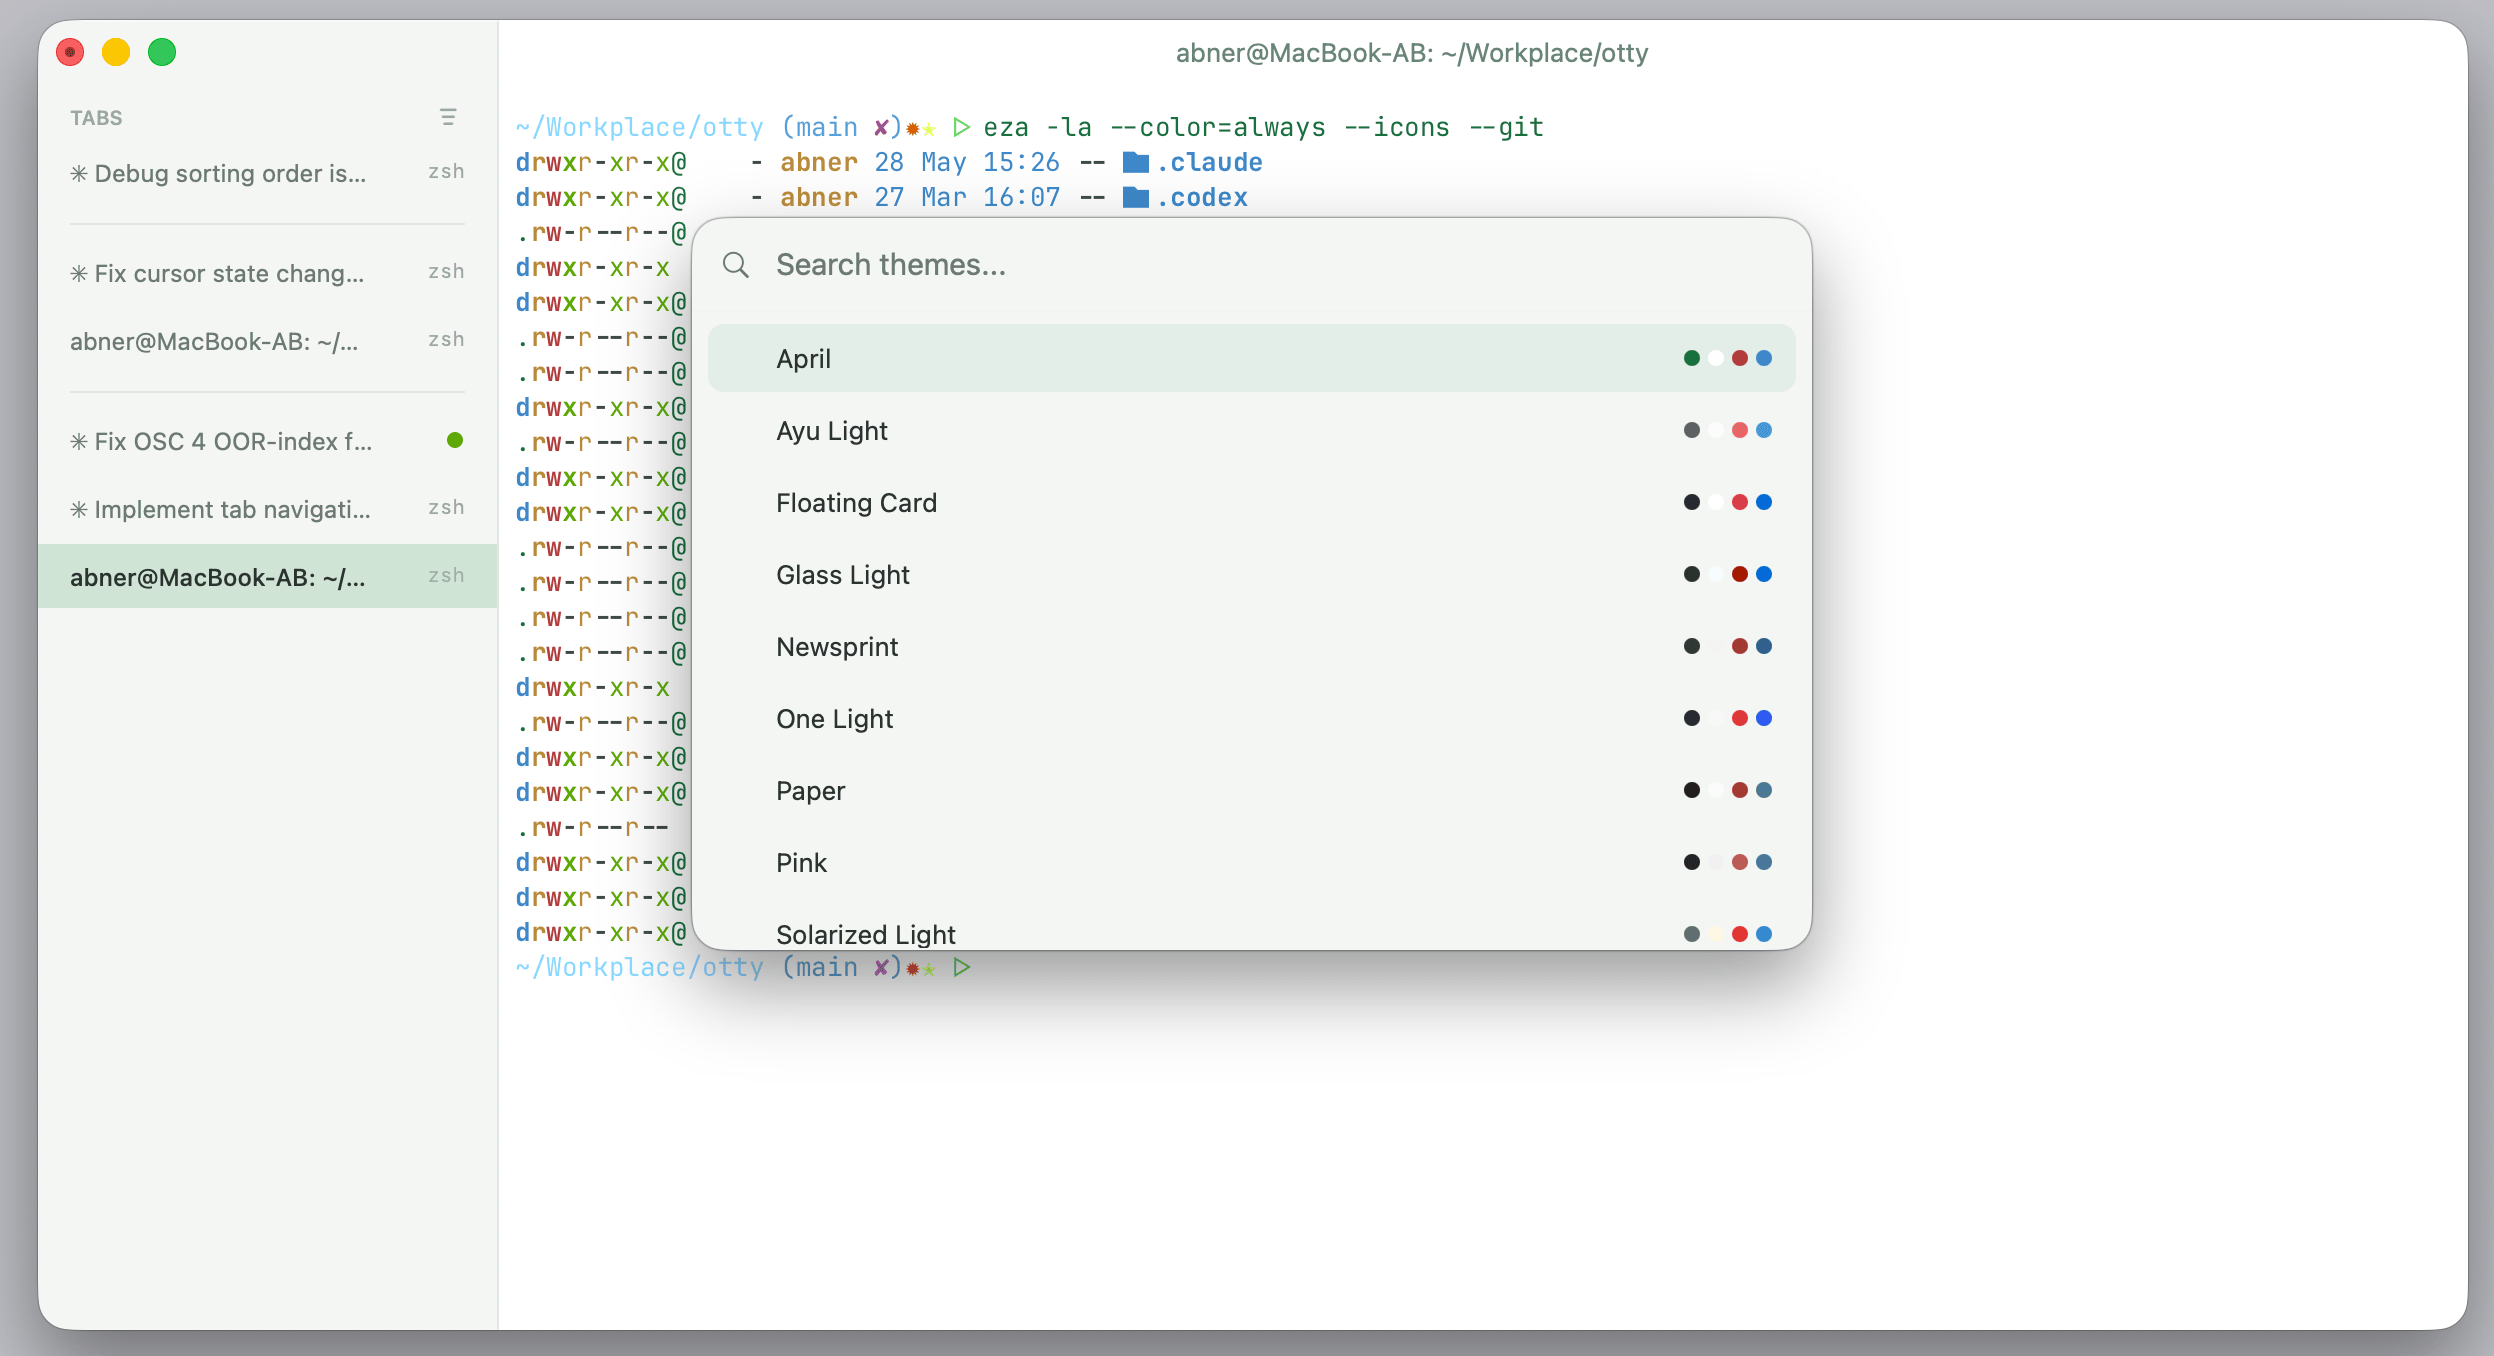Click the .codex directory name
2494x1356 pixels.
[1202, 197]
